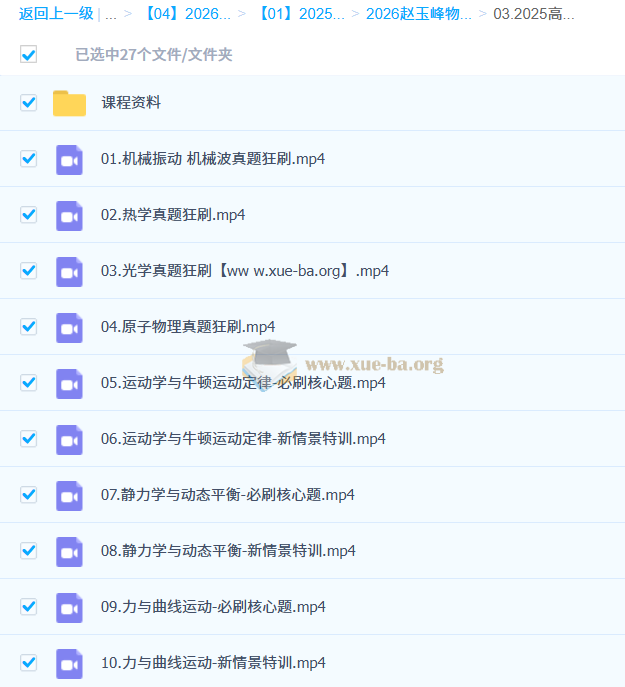The height and width of the screenshot is (687, 625).
Task: Uncheck the select-all checkbox in header
Action: coord(28,54)
